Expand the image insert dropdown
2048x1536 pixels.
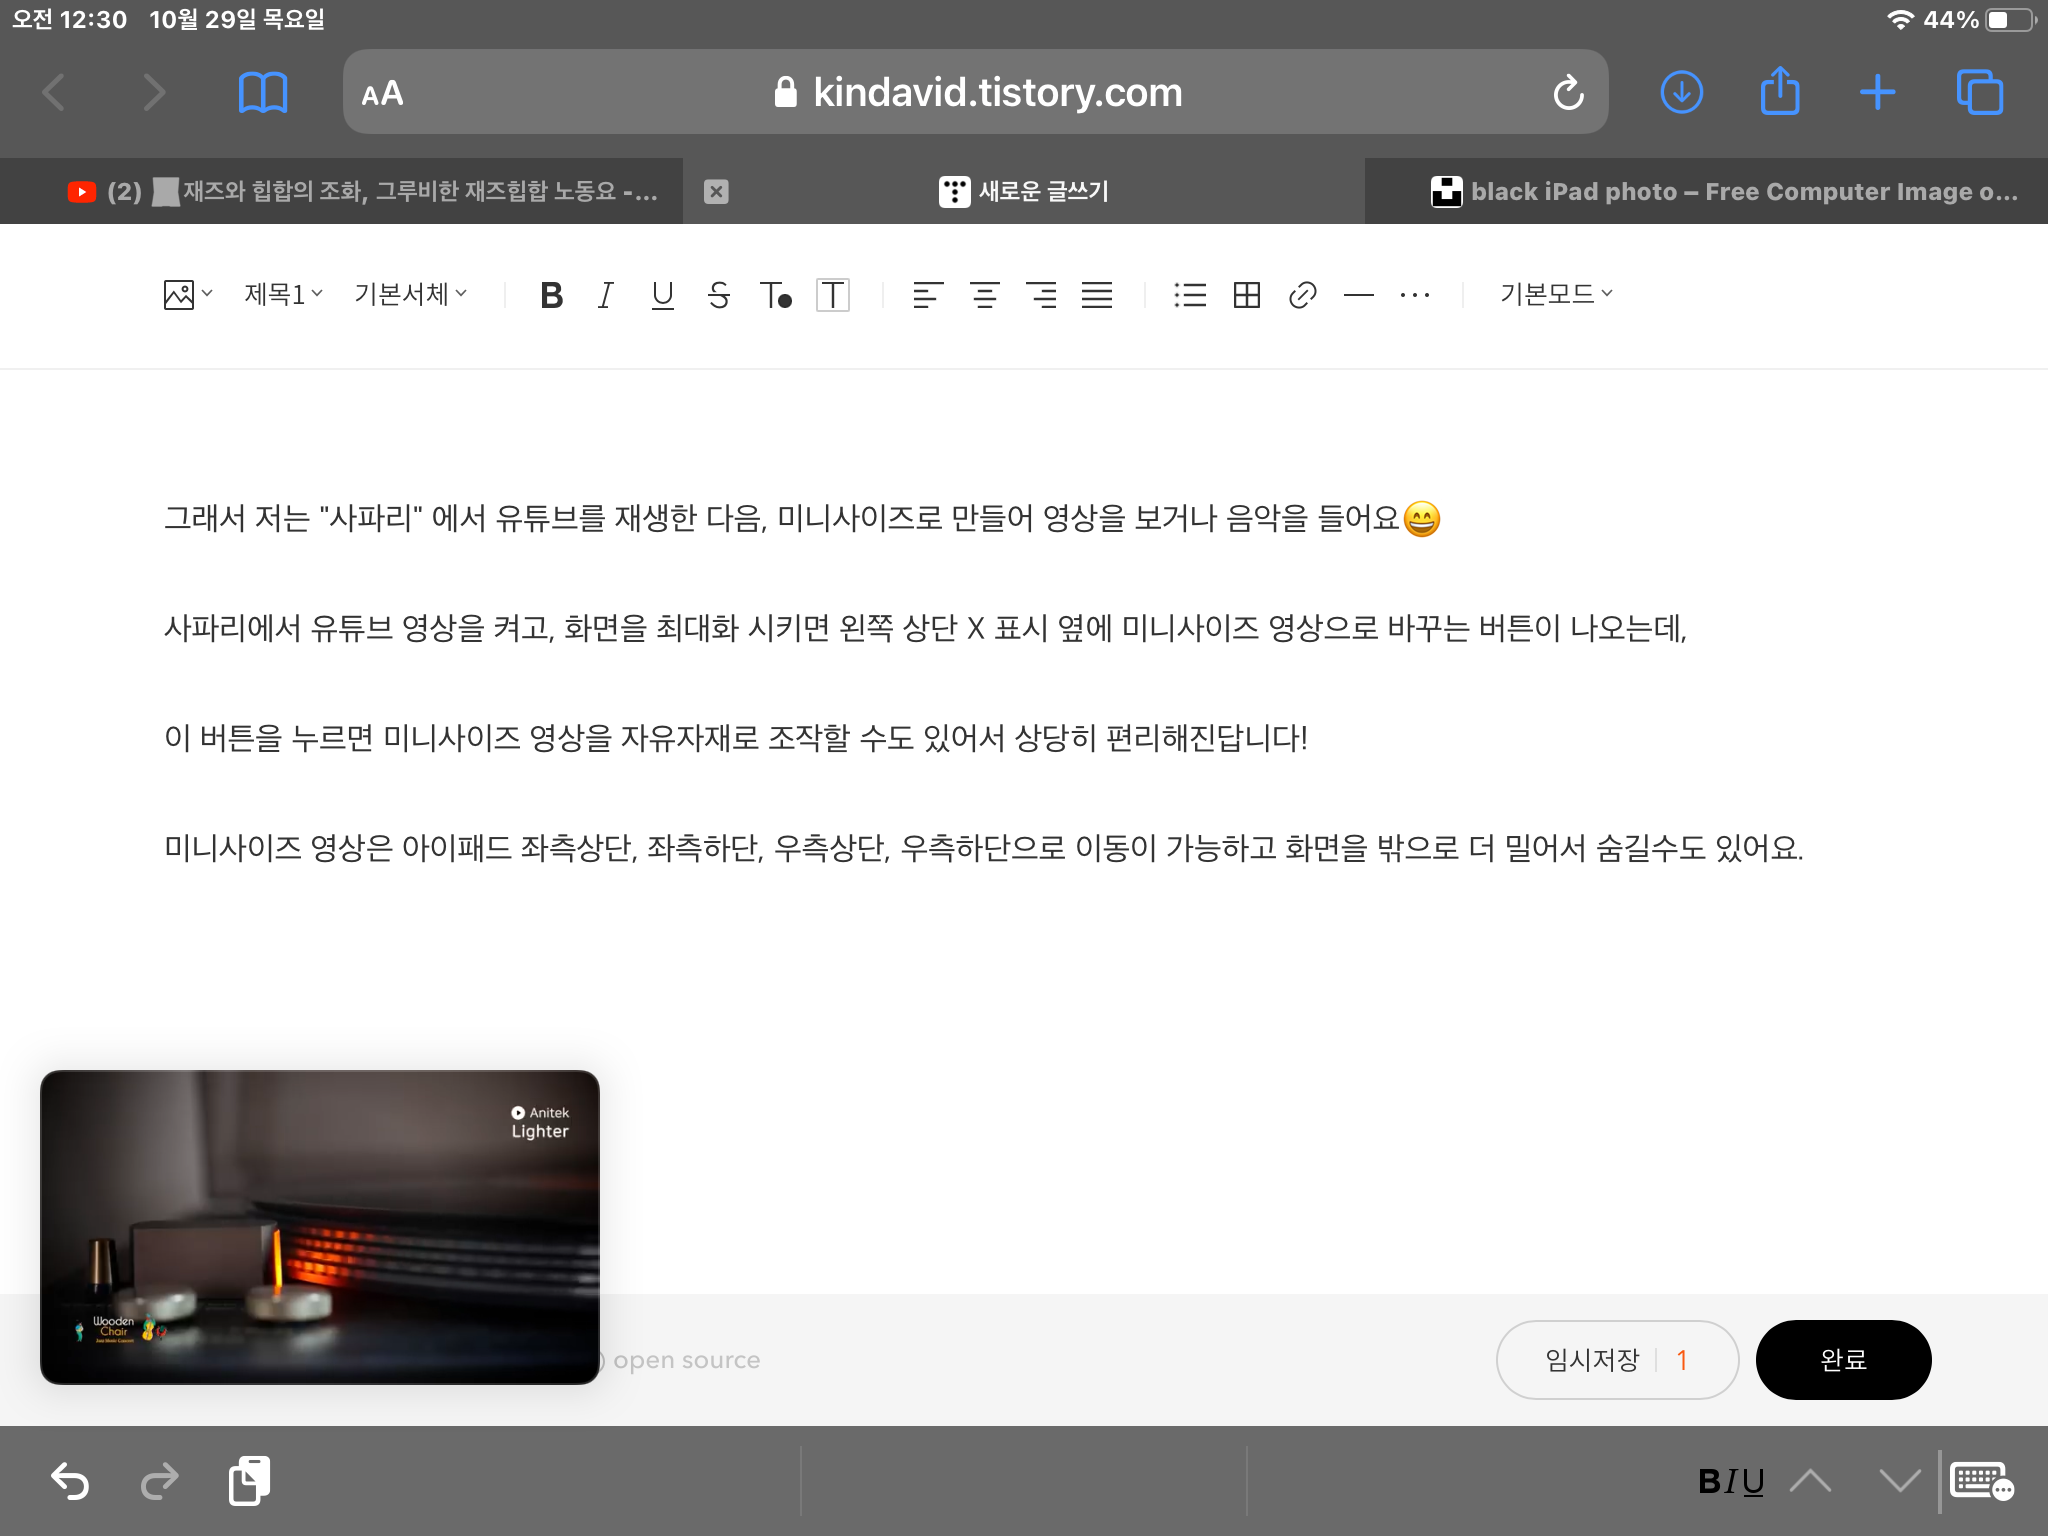click(188, 295)
